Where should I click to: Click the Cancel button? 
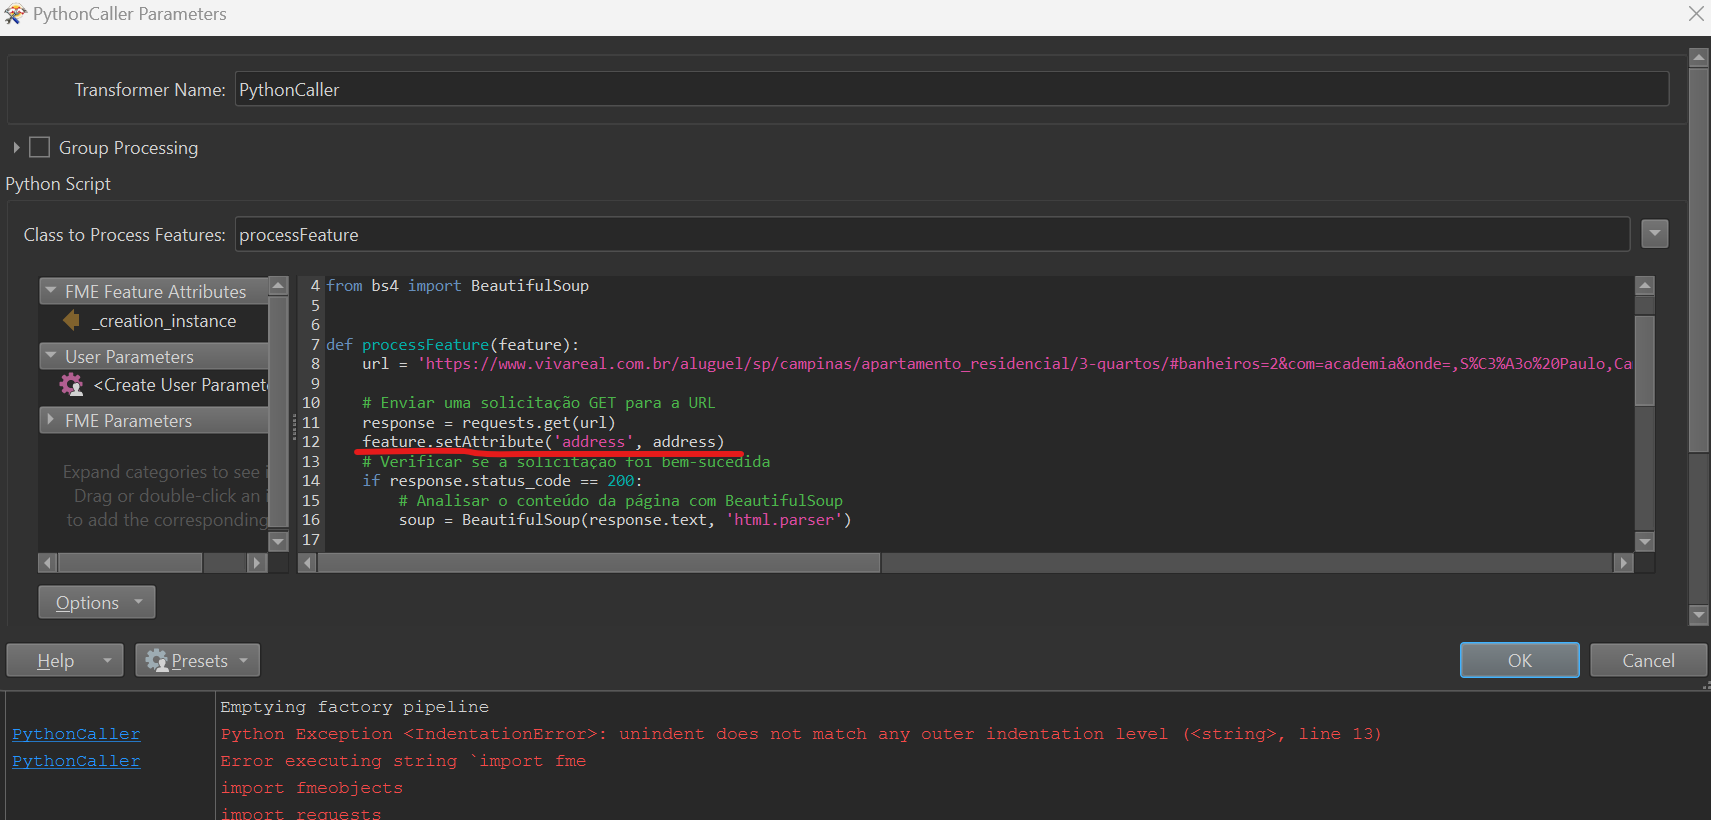(x=1648, y=660)
